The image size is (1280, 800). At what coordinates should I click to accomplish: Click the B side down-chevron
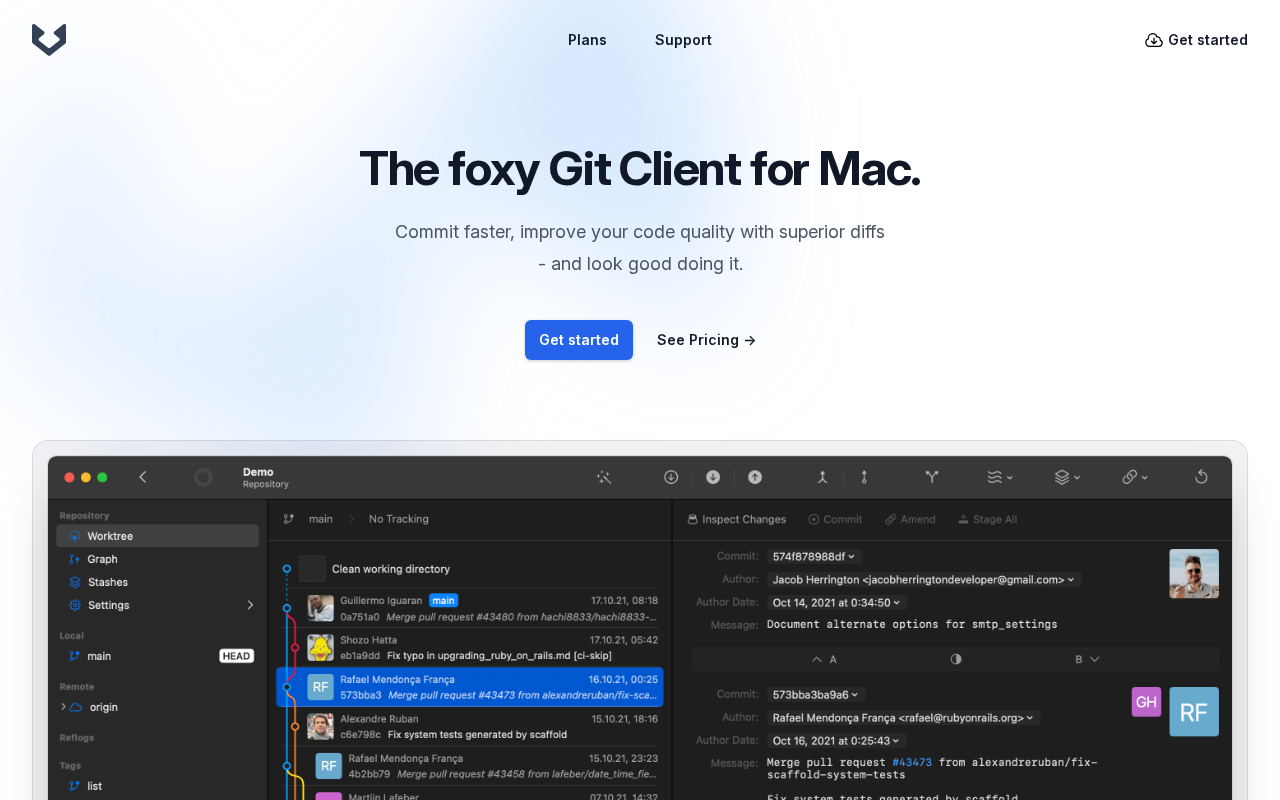1095,659
